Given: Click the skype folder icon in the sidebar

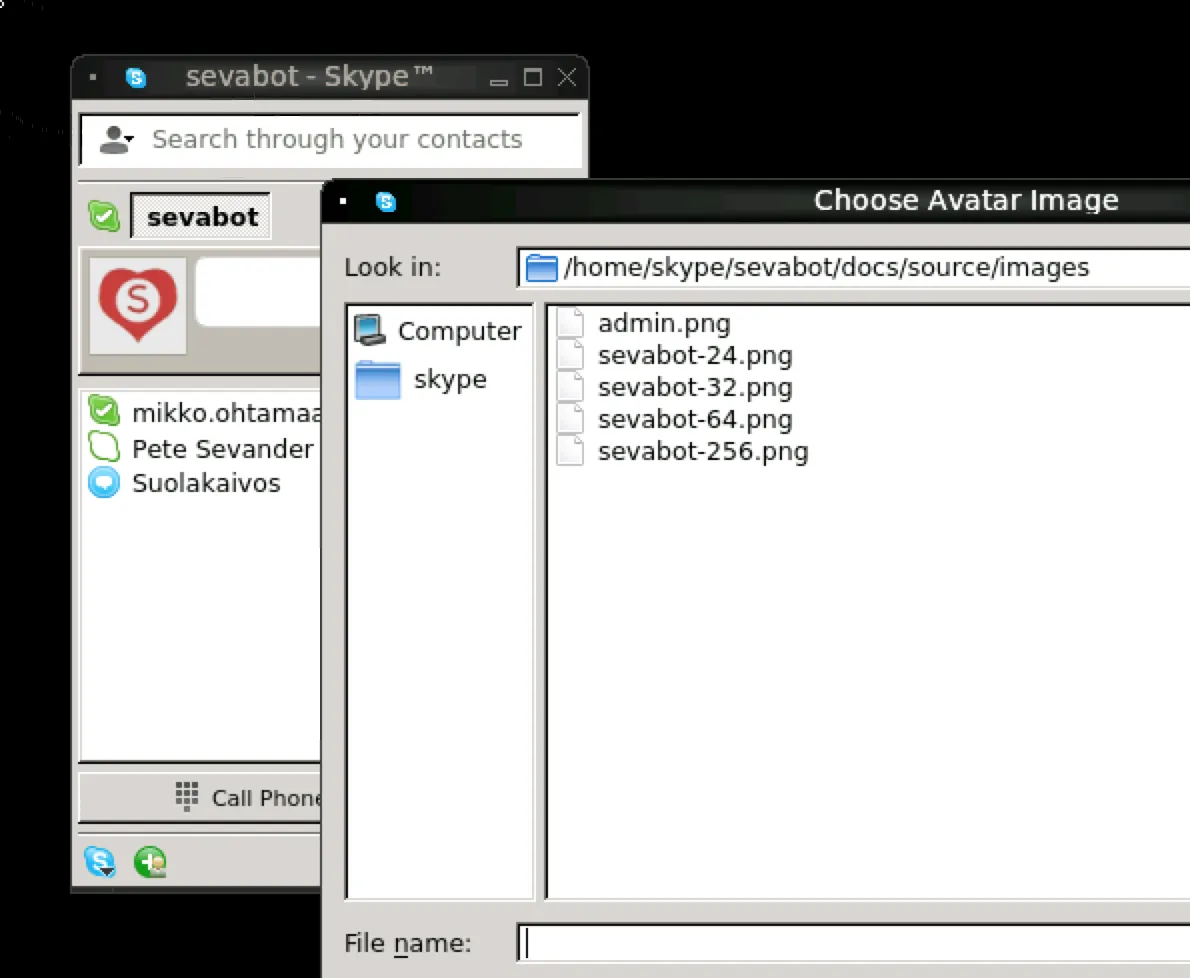Looking at the screenshot, I should point(378,379).
